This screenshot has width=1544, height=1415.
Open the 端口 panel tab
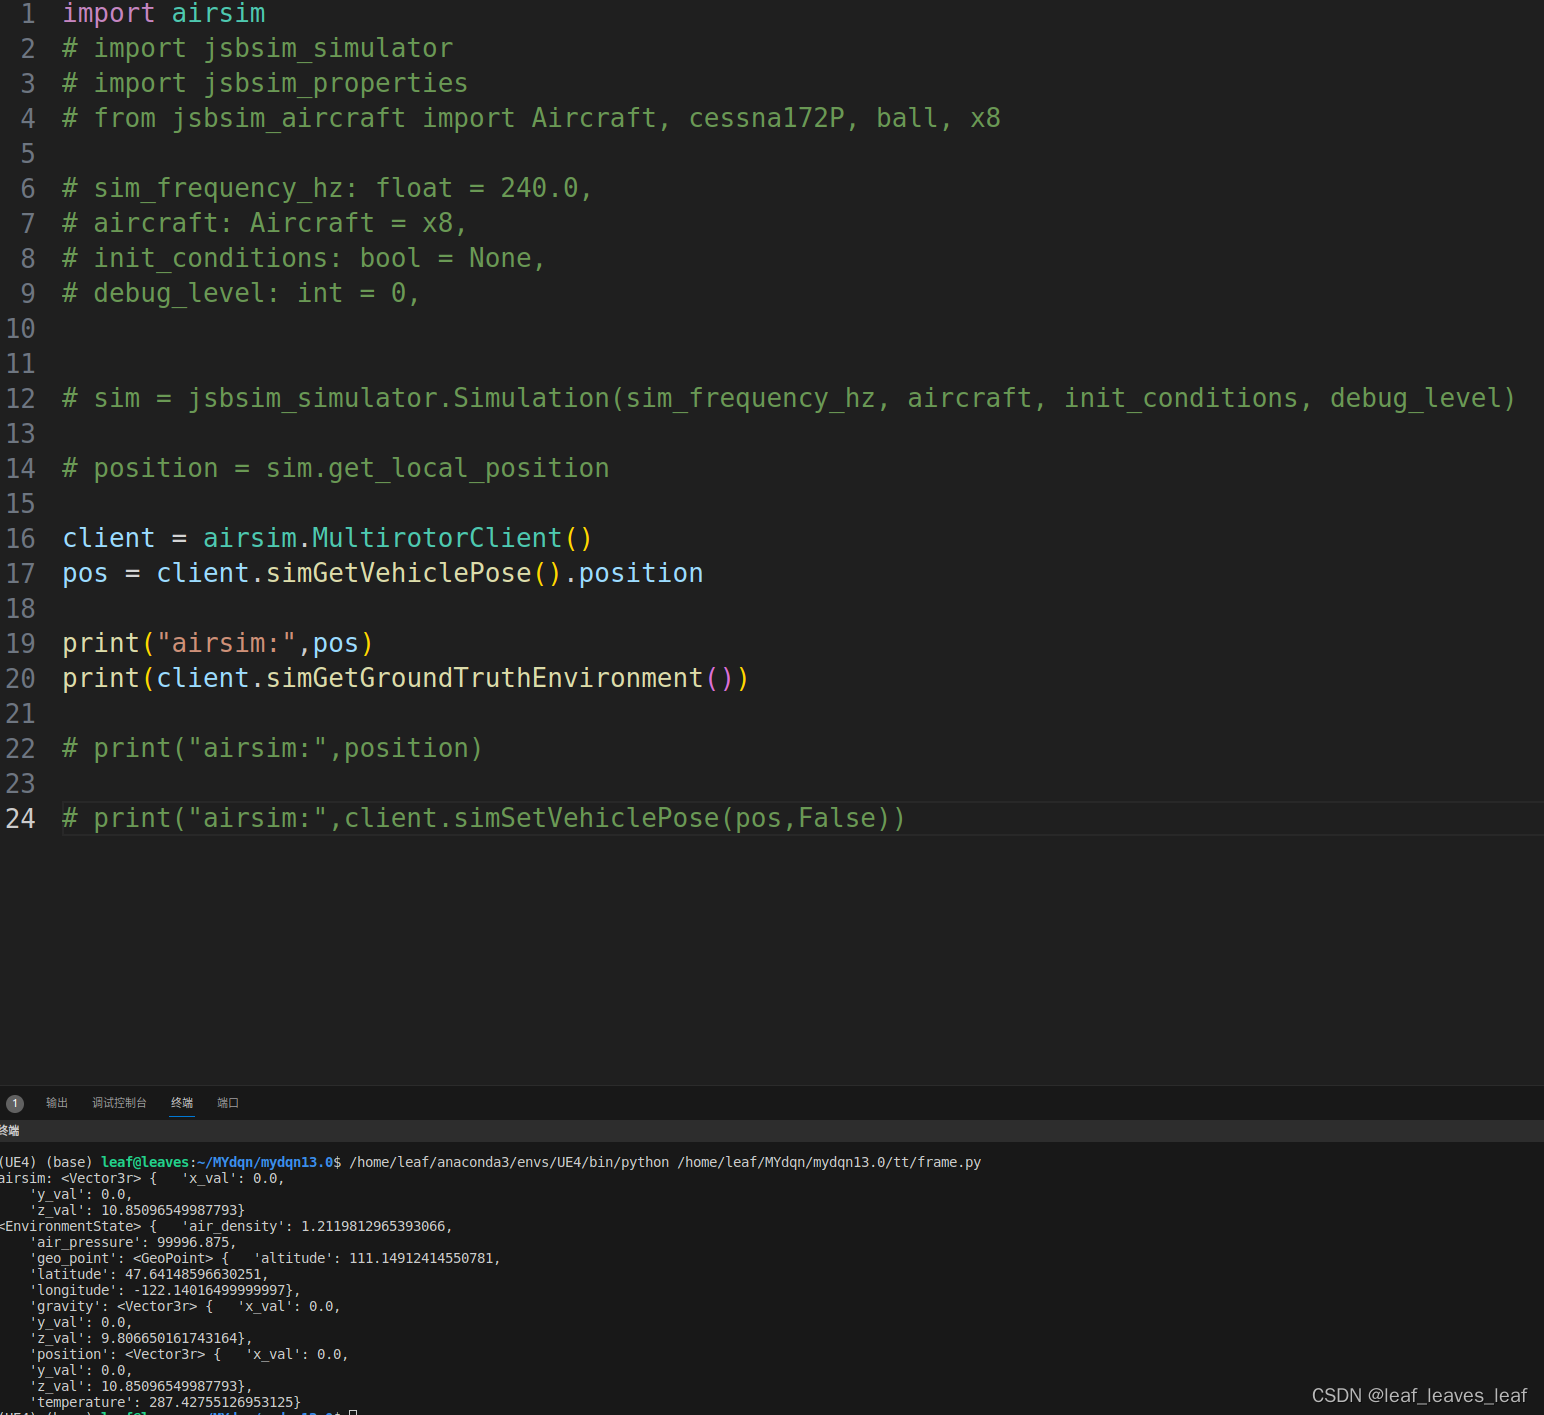[x=228, y=1103]
